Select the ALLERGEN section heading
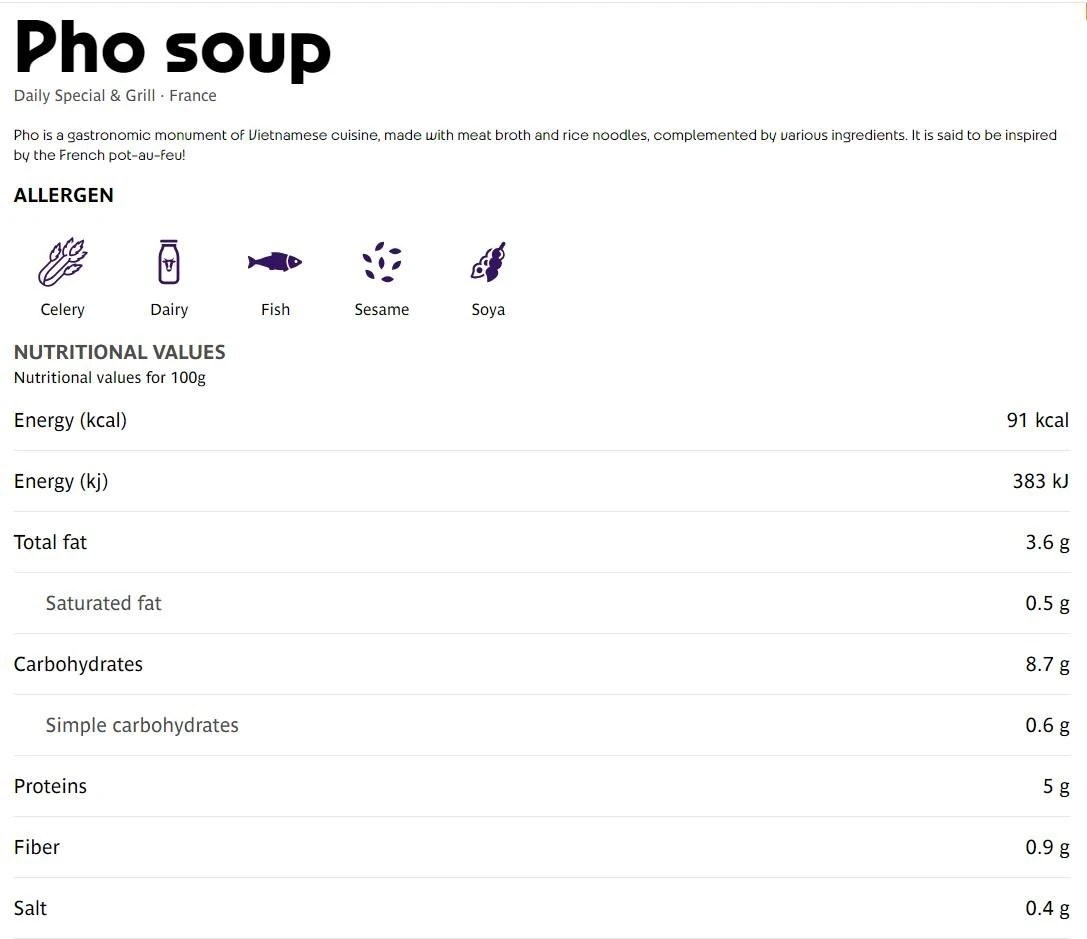Viewport: 1087px width, 939px height. (x=64, y=196)
